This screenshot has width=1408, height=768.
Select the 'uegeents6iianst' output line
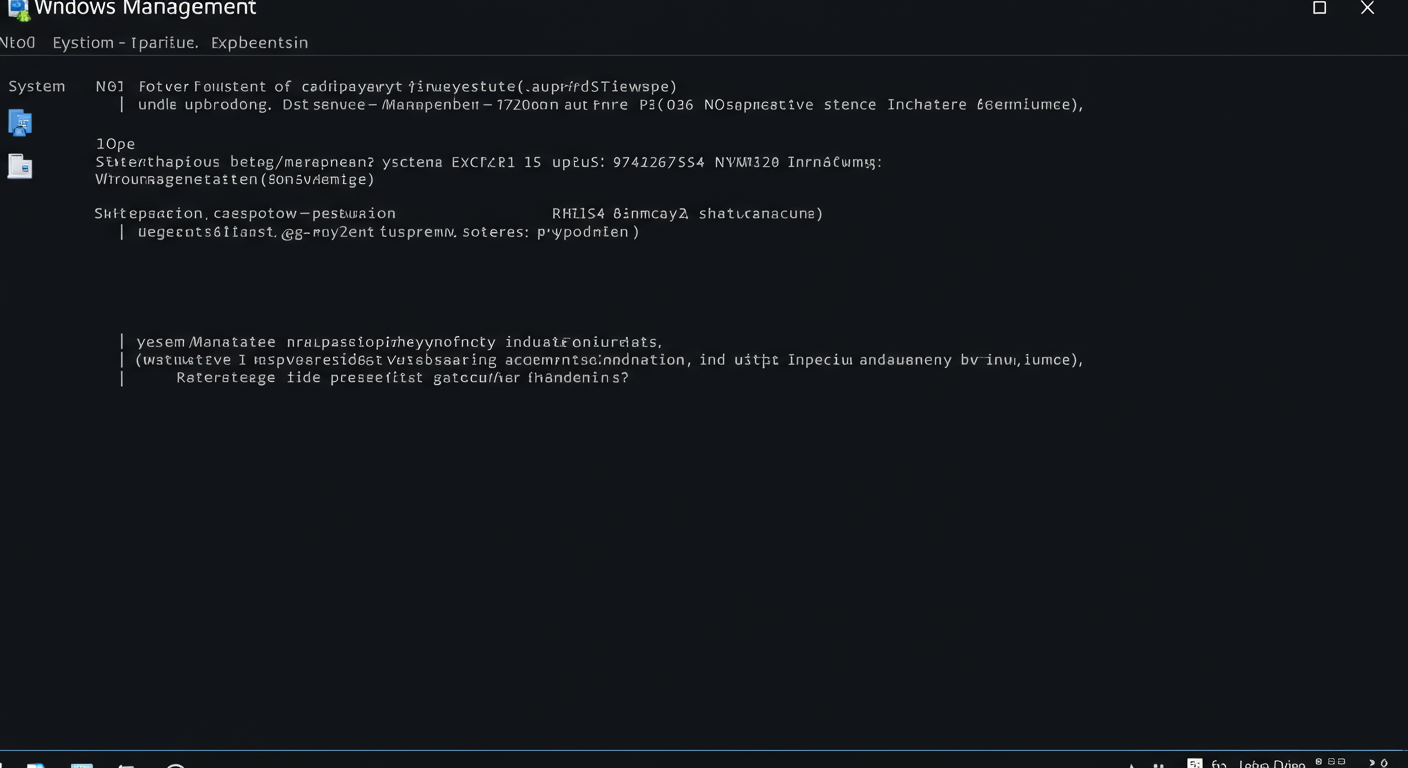[388, 232]
